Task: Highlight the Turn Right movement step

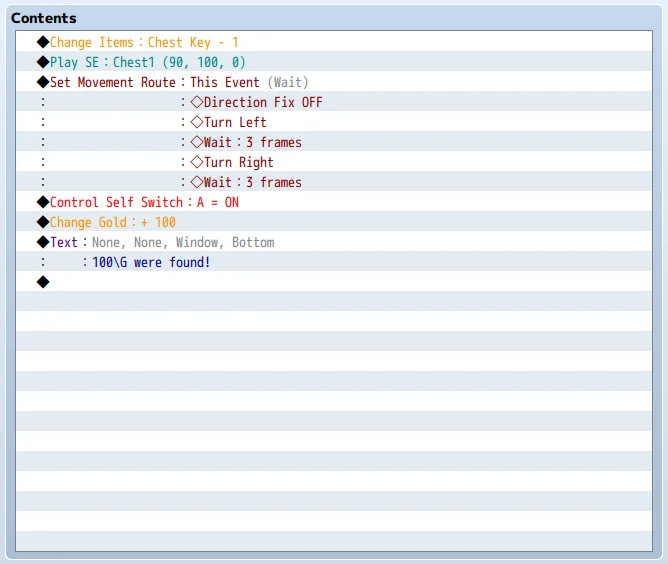Action: [x=238, y=162]
